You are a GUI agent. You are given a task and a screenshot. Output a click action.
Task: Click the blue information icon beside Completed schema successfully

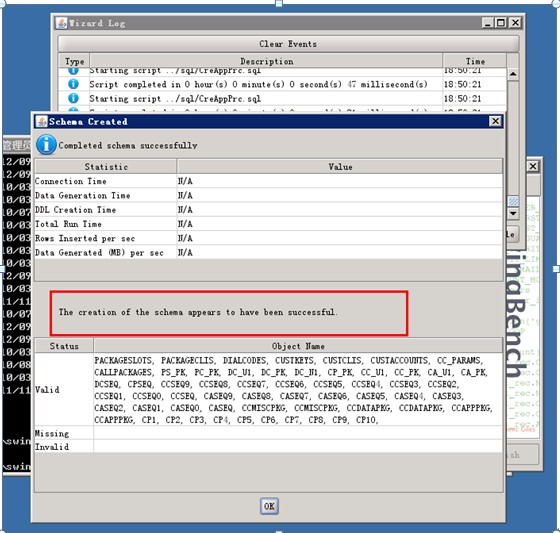pyautogui.click(x=46, y=145)
